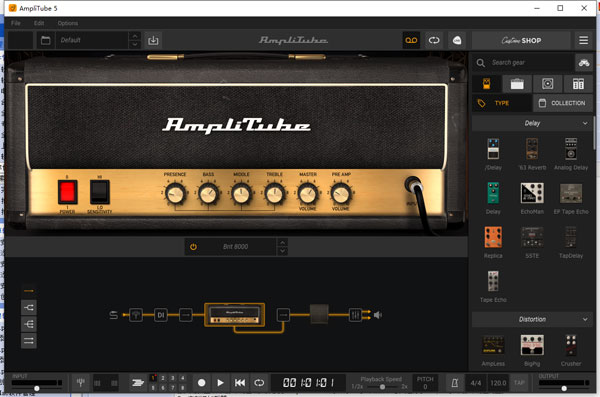This screenshot has width=600, height=397.
Task: Toggle amp model power button by Brit 8000
Action: (193, 247)
